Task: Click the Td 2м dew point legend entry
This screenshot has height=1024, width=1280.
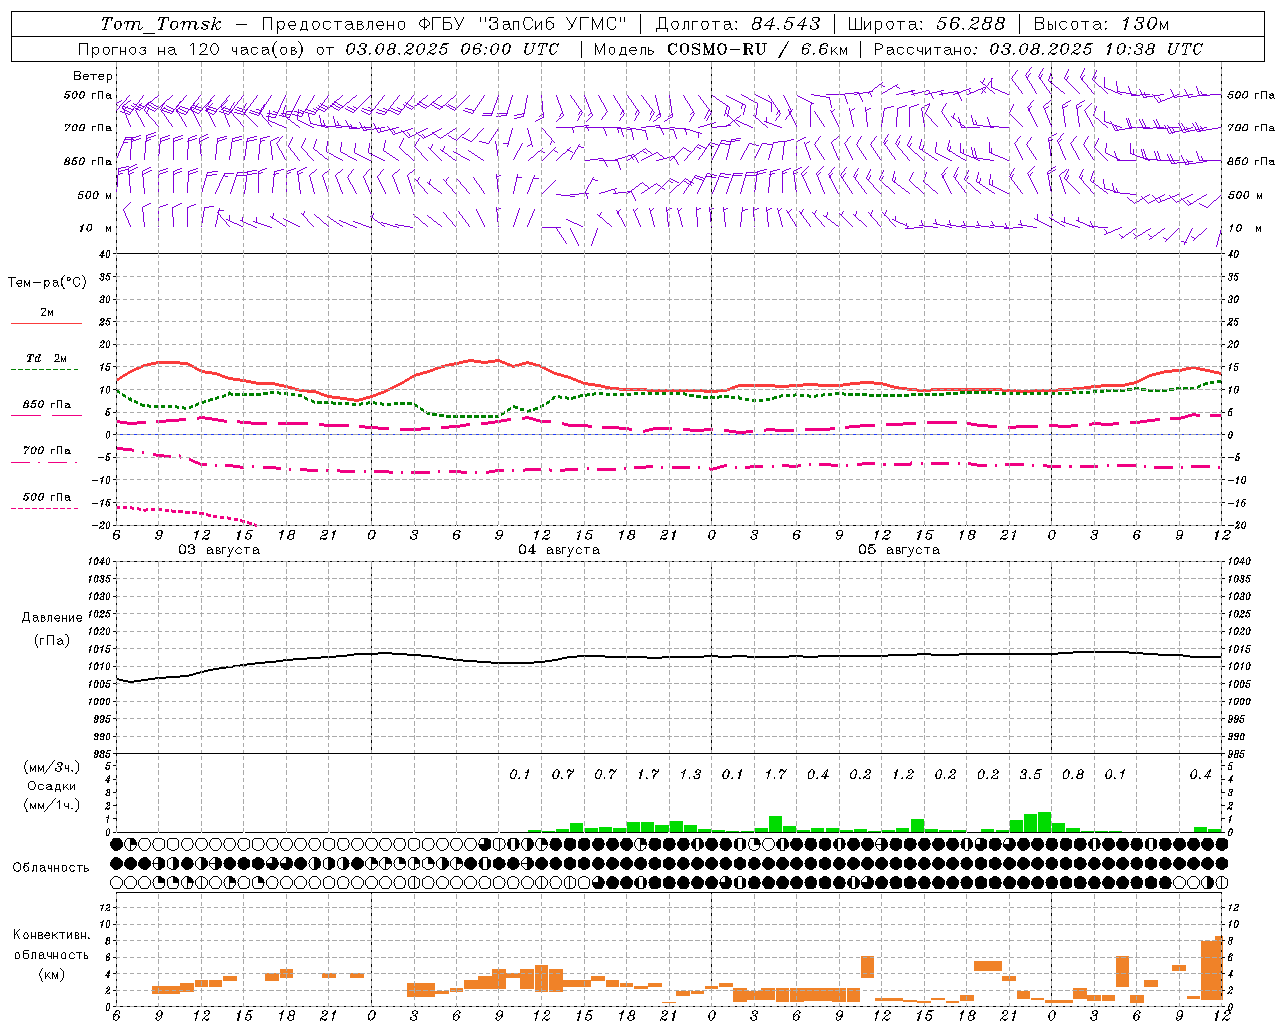Action: click(x=47, y=358)
